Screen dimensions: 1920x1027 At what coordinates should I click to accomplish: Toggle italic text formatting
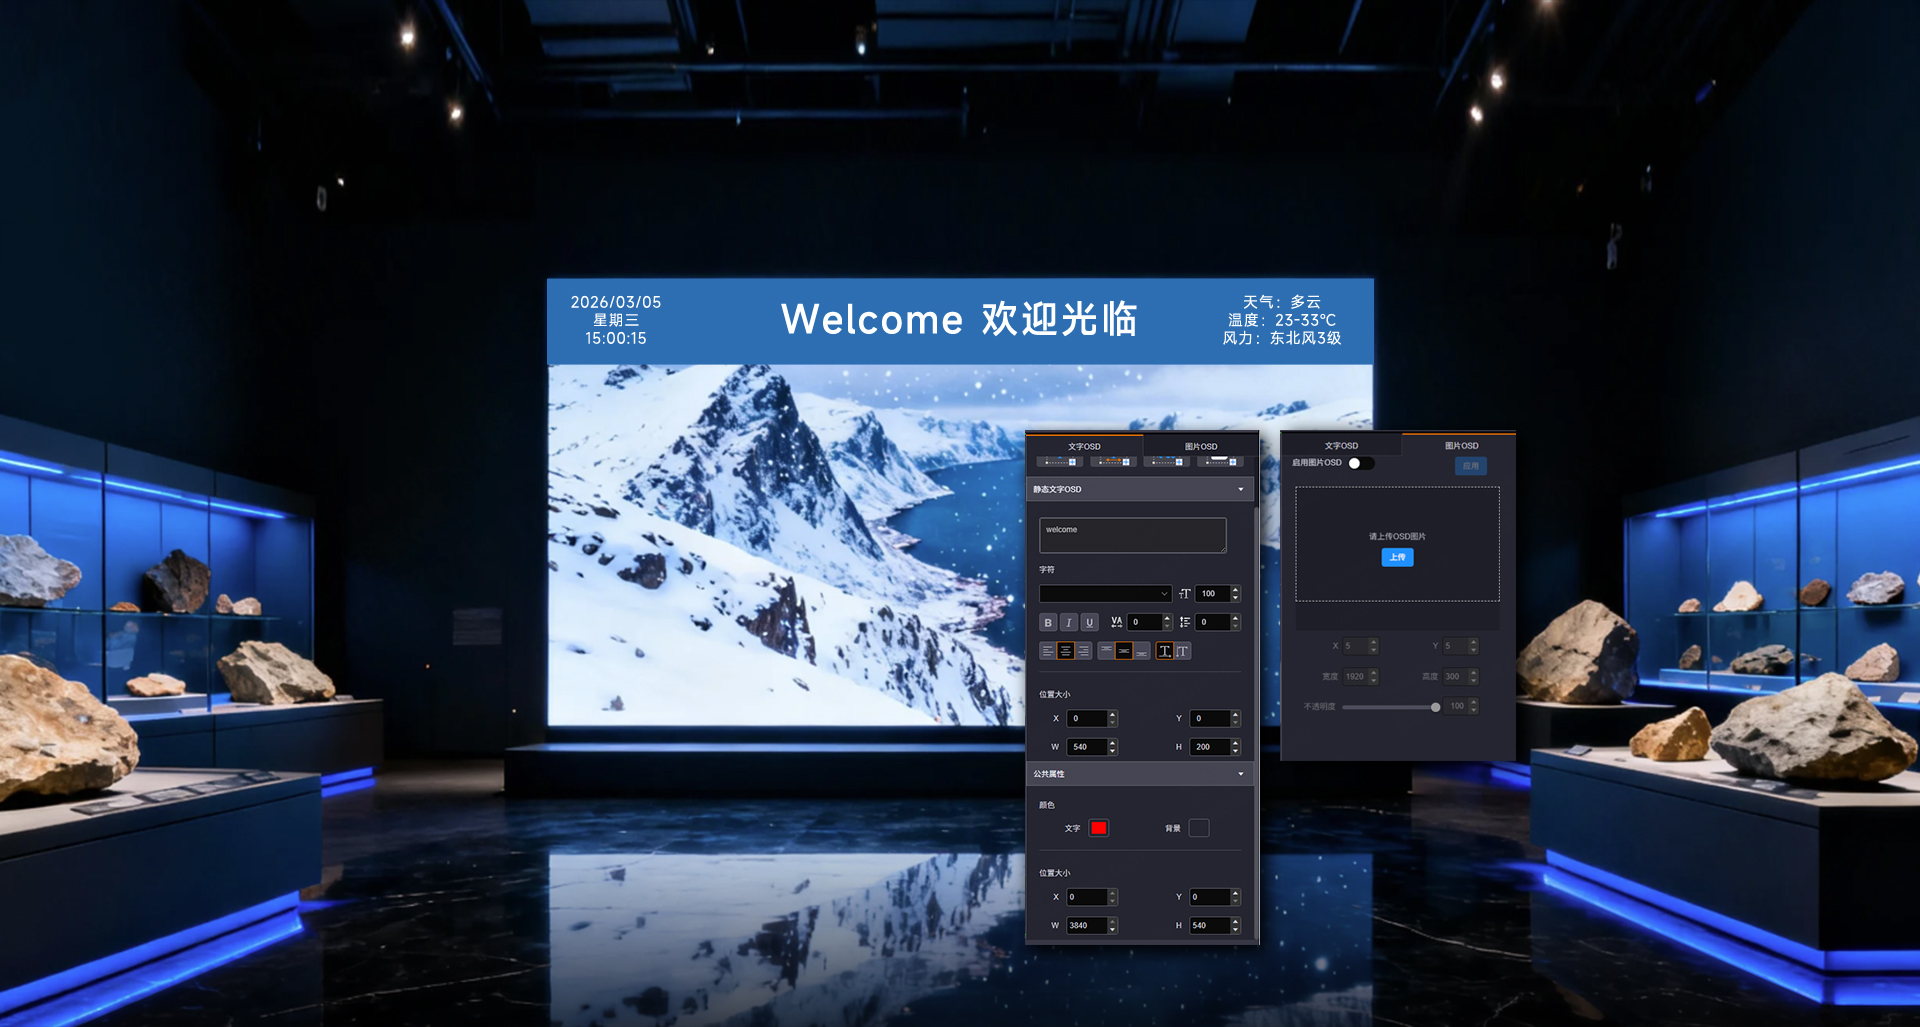1069,623
